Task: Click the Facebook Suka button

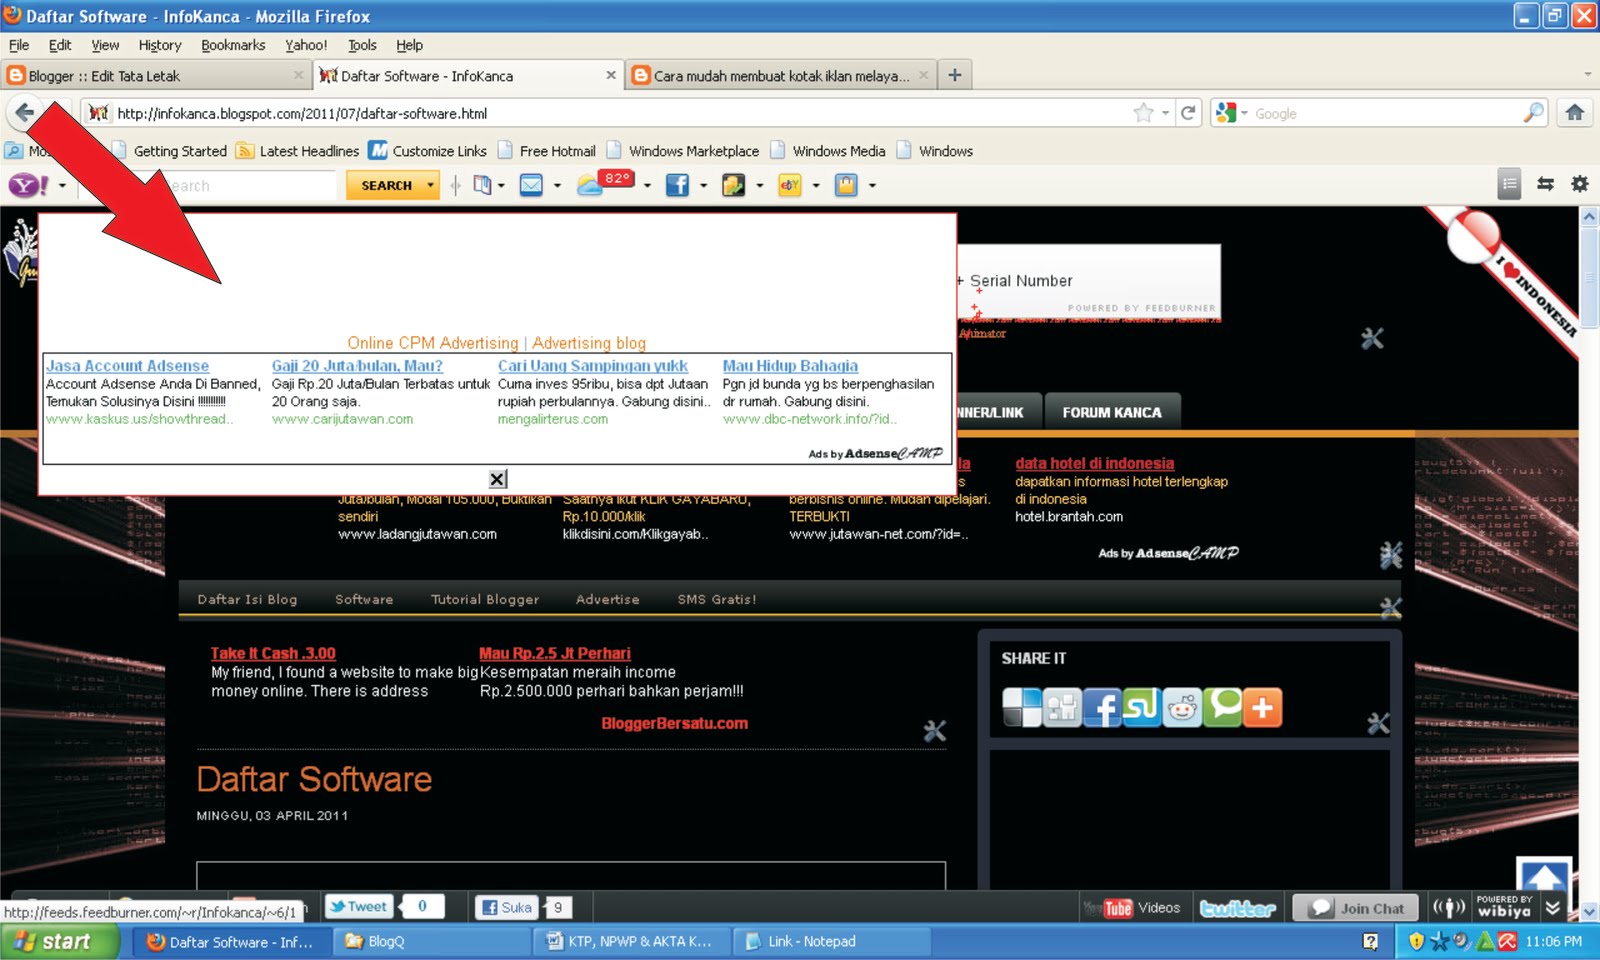Action: (507, 907)
